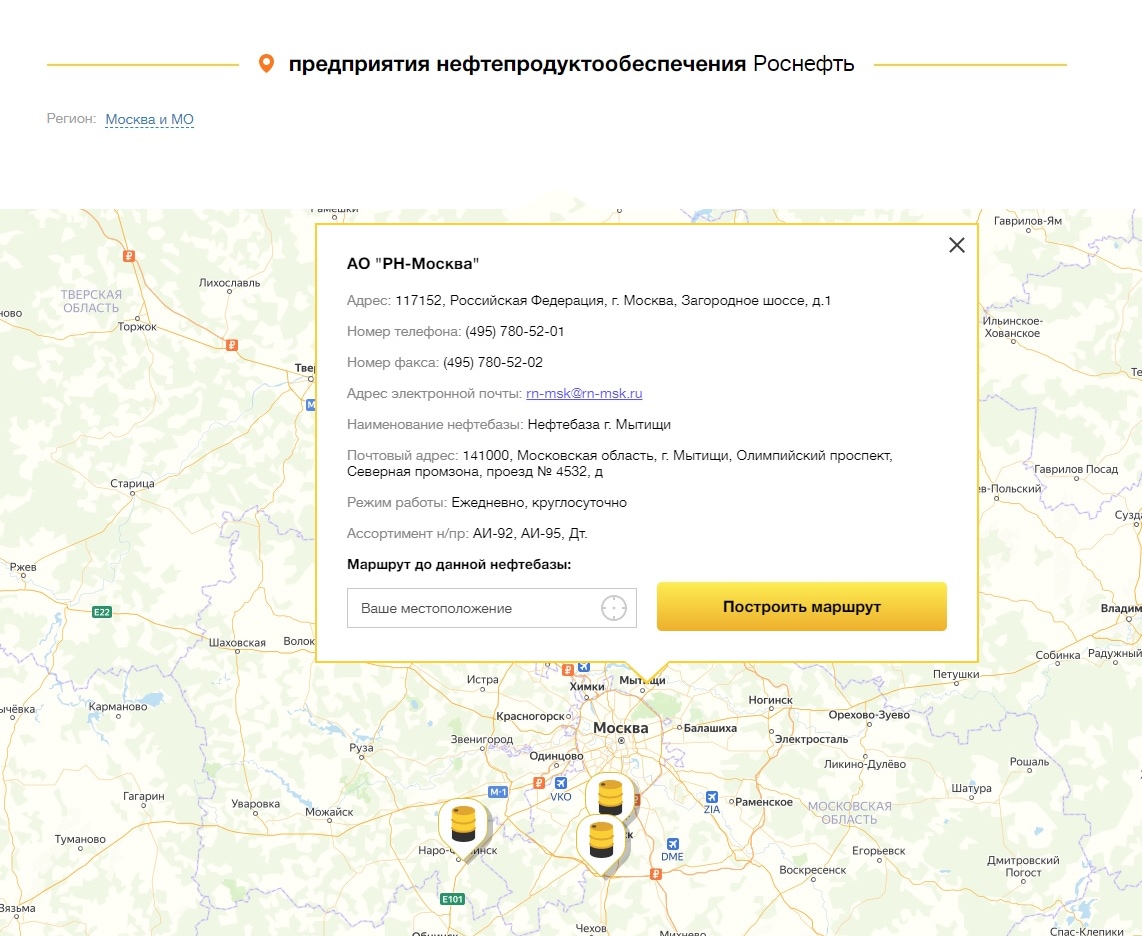Click the Гагарин label on map

coord(143,796)
